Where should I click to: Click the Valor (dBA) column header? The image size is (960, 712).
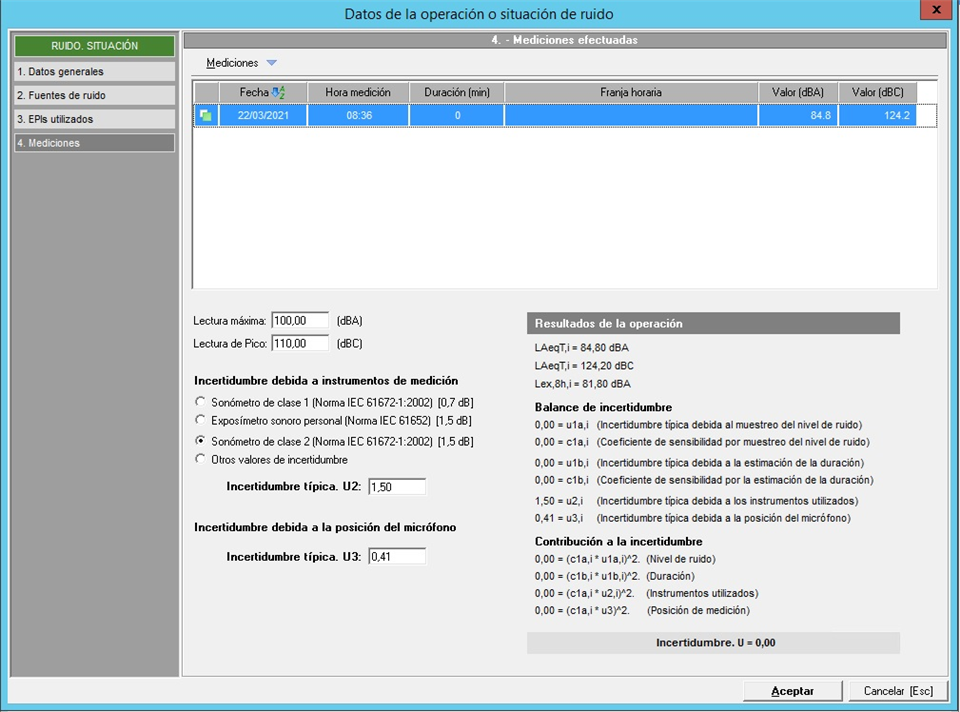point(797,92)
